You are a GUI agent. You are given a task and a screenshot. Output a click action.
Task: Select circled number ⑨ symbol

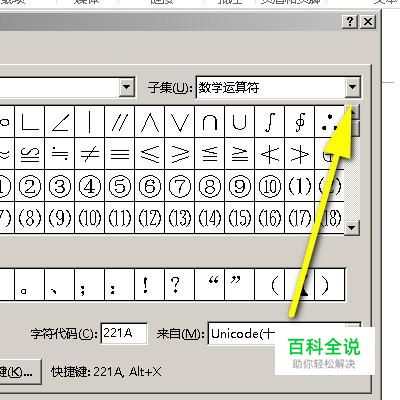click(240, 186)
